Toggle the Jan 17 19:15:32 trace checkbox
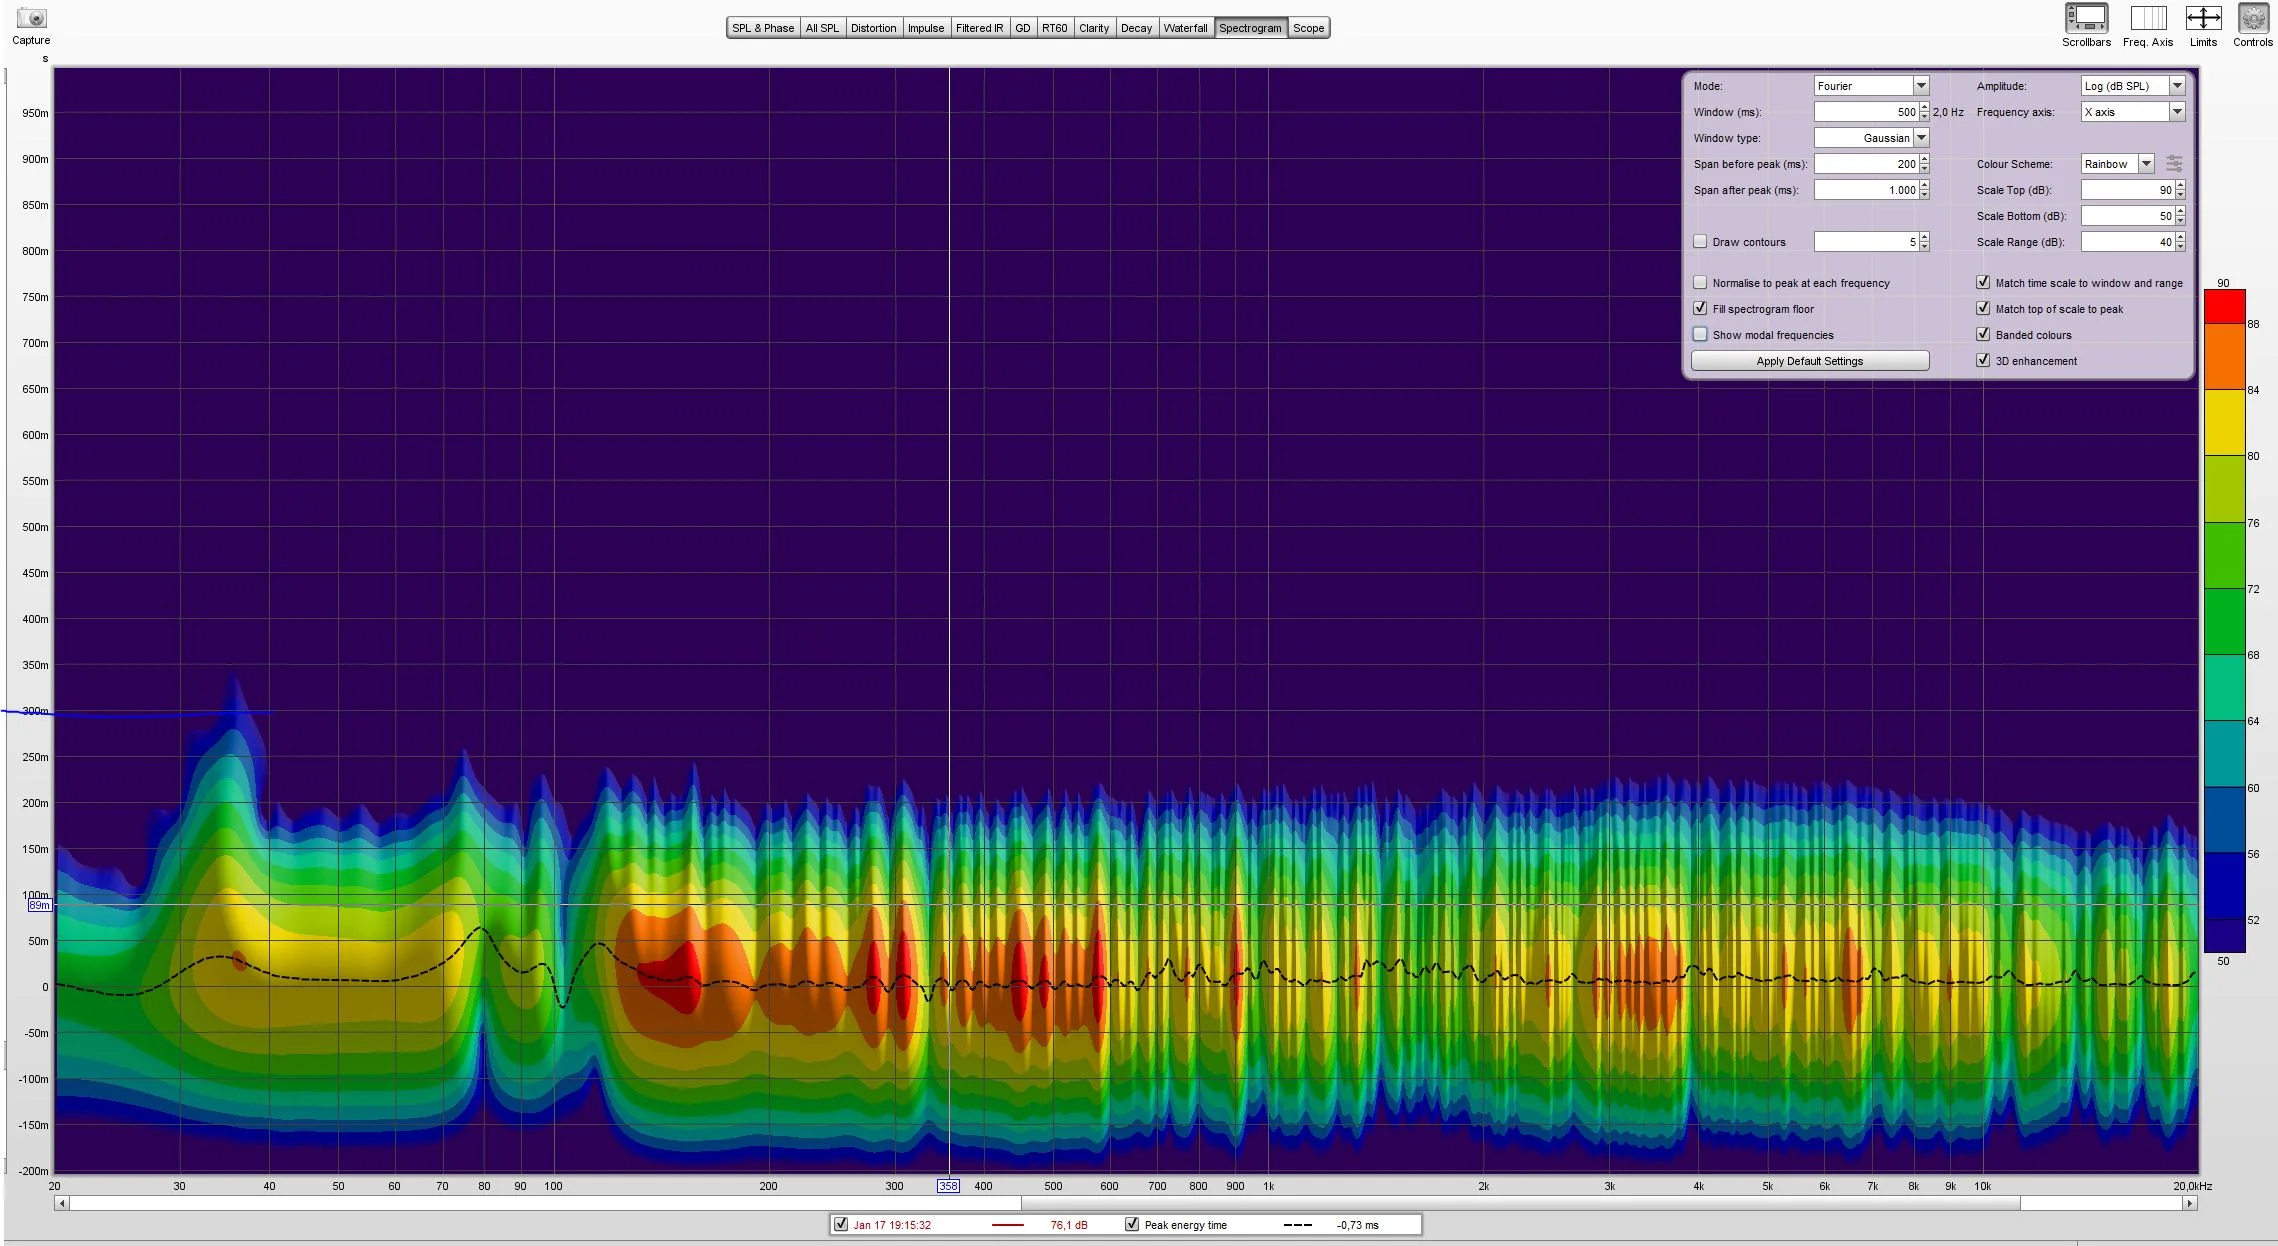The image size is (2278, 1246). point(841,1224)
